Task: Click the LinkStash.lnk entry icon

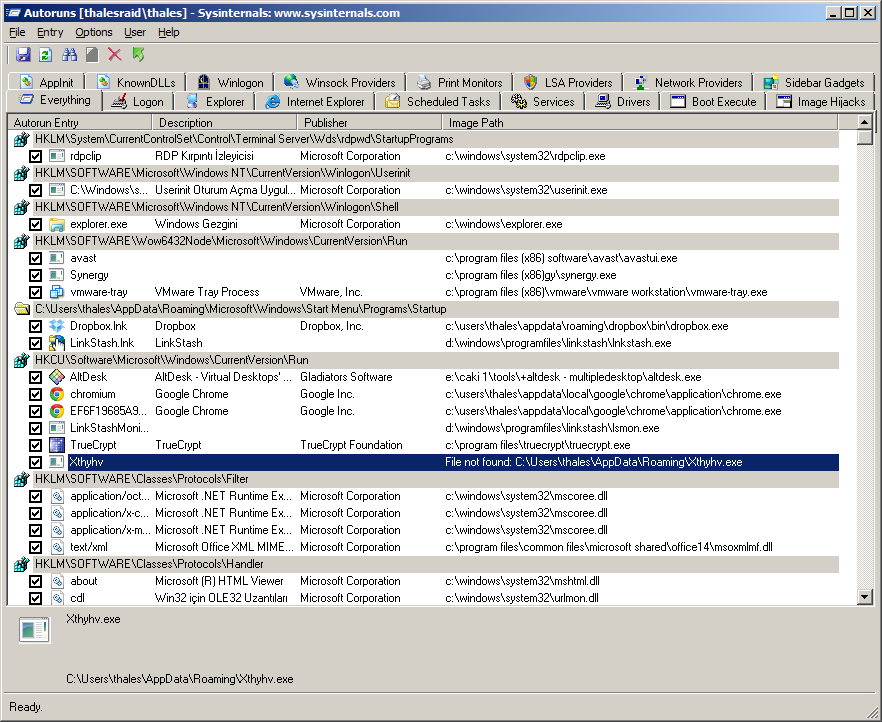Action: (57, 343)
